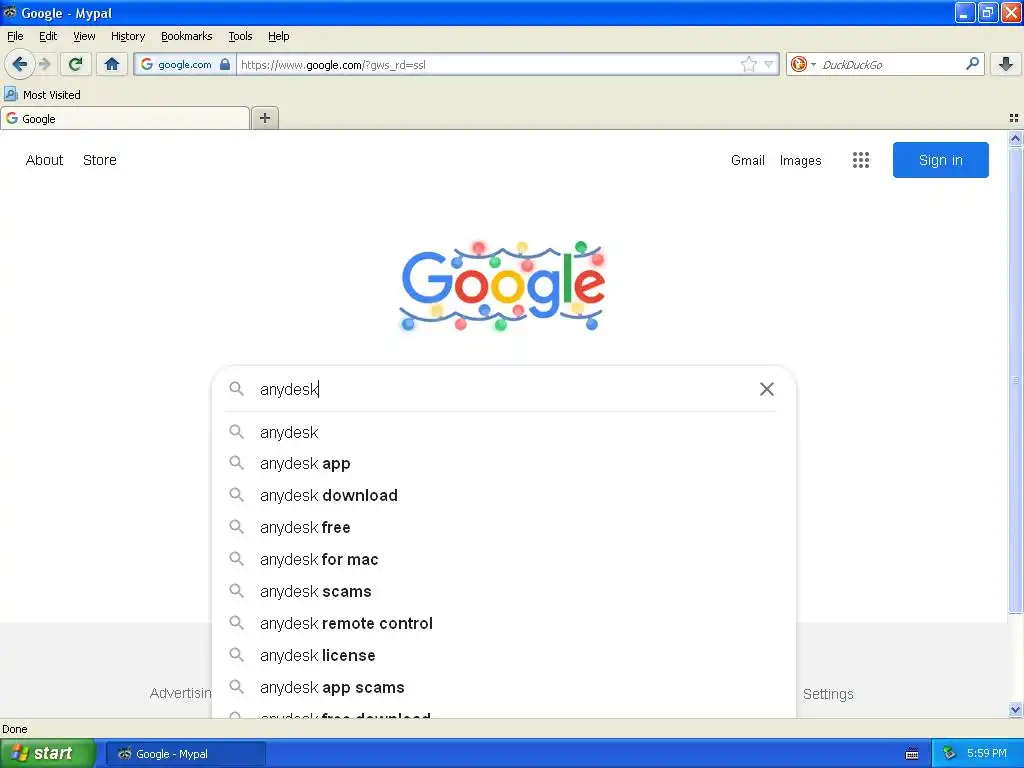Choose the "anydesk license" suggestion
Screen dimensions: 1024x768
[x=503, y=656]
